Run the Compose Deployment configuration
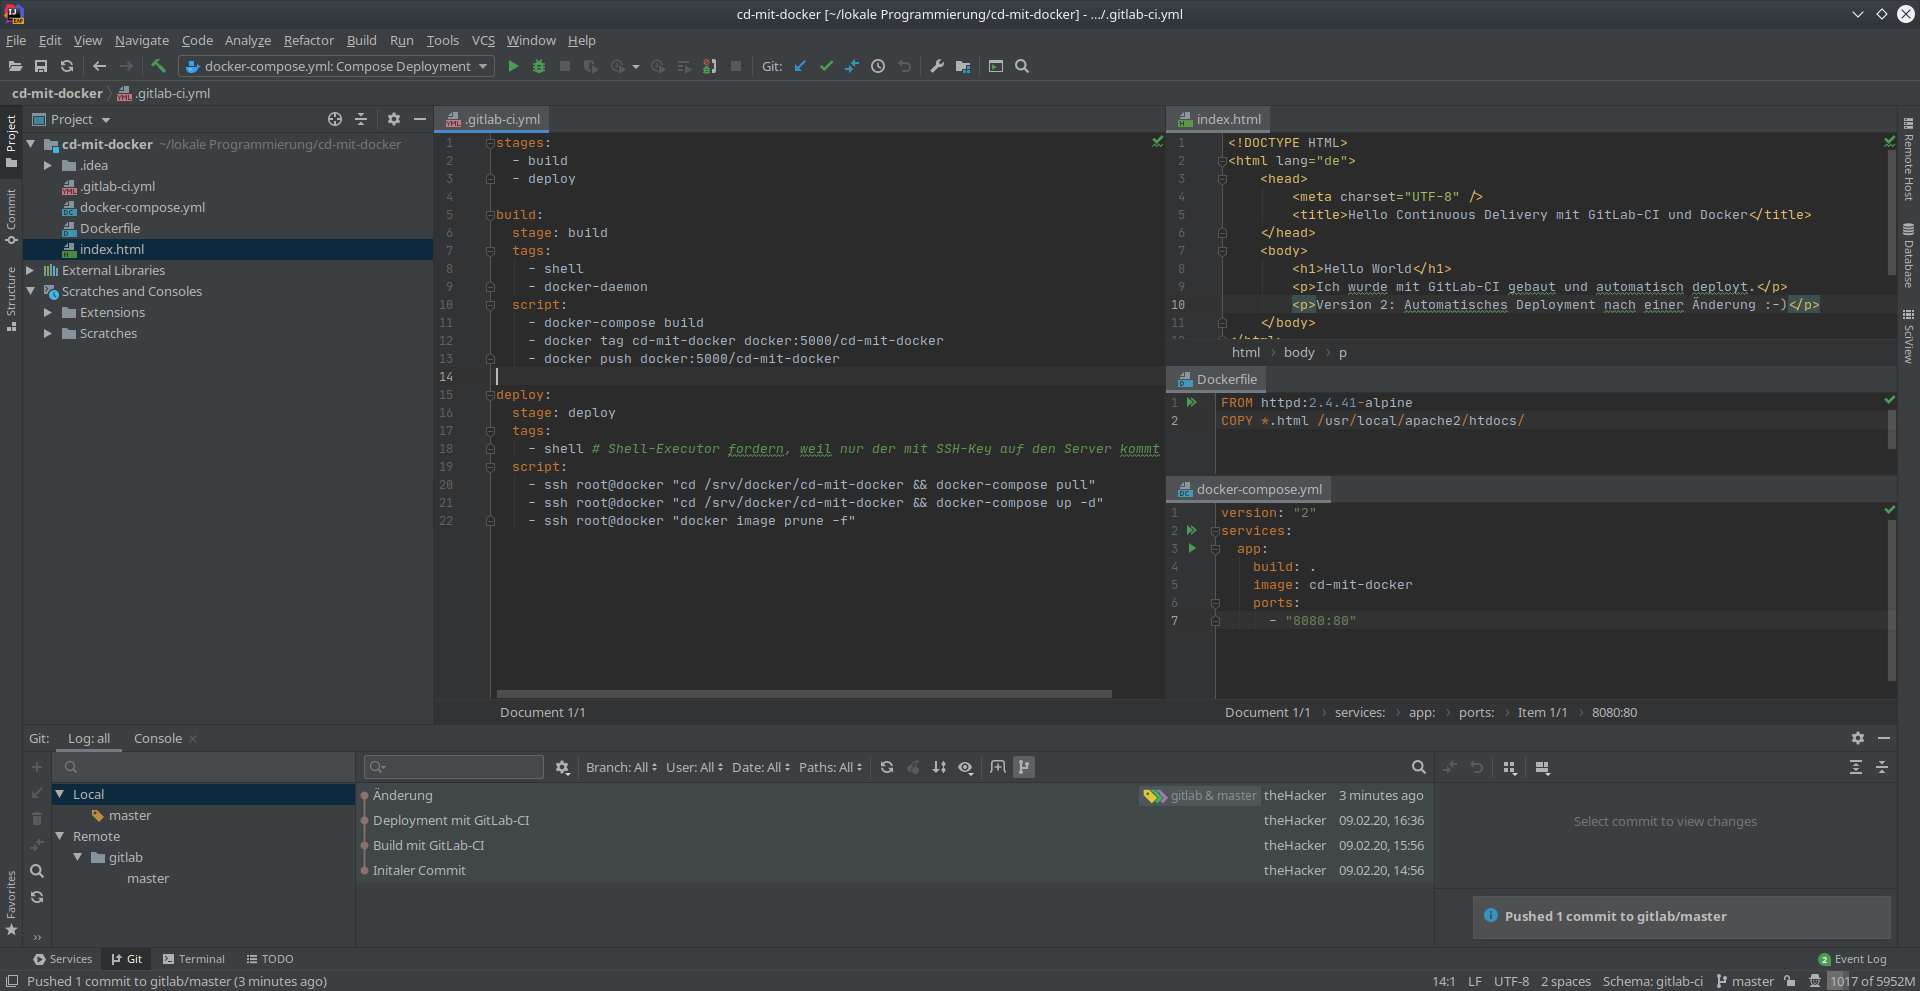The width and height of the screenshot is (1920, 991). pos(513,66)
